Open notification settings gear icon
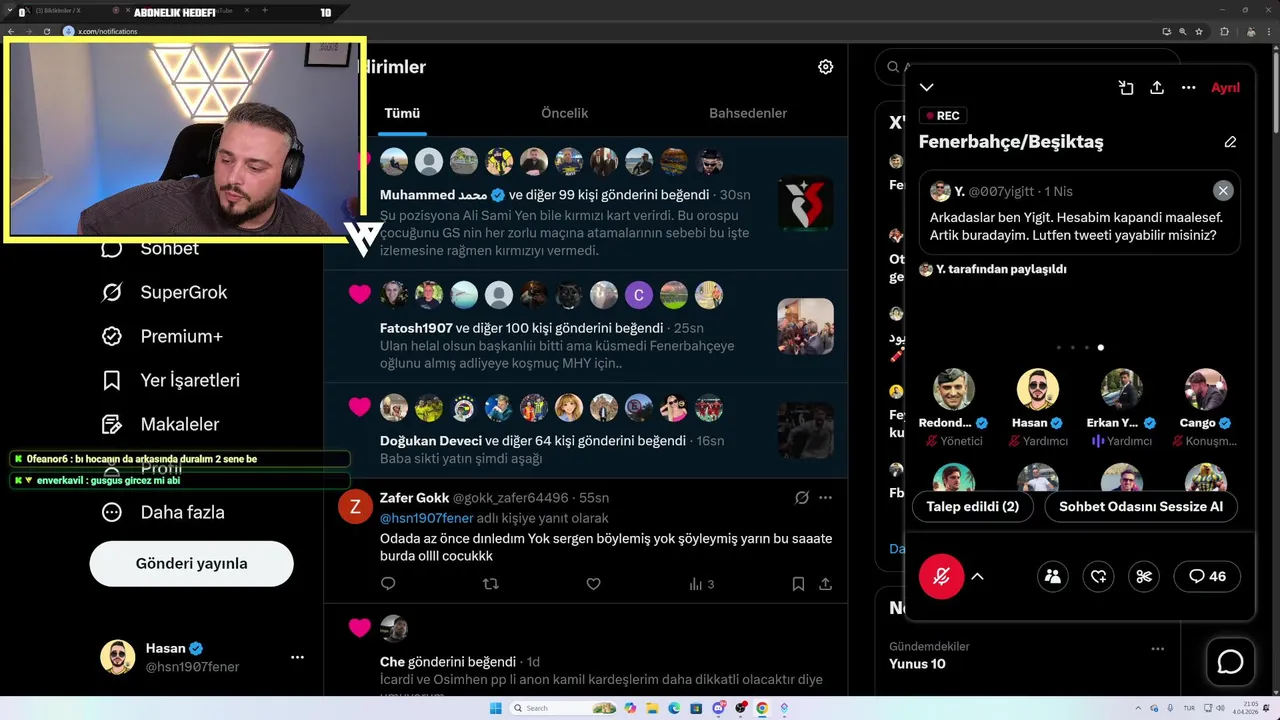 (x=825, y=67)
